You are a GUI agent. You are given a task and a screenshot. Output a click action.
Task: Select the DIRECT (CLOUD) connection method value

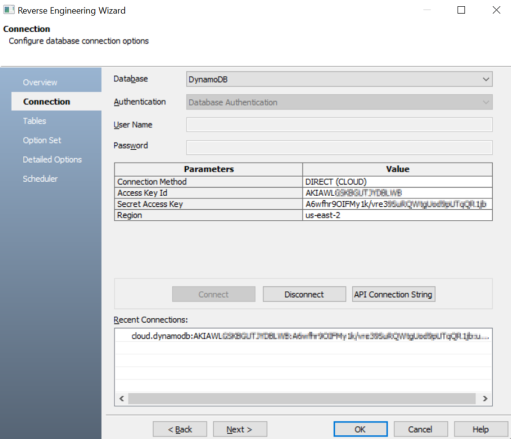click(x=397, y=182)
